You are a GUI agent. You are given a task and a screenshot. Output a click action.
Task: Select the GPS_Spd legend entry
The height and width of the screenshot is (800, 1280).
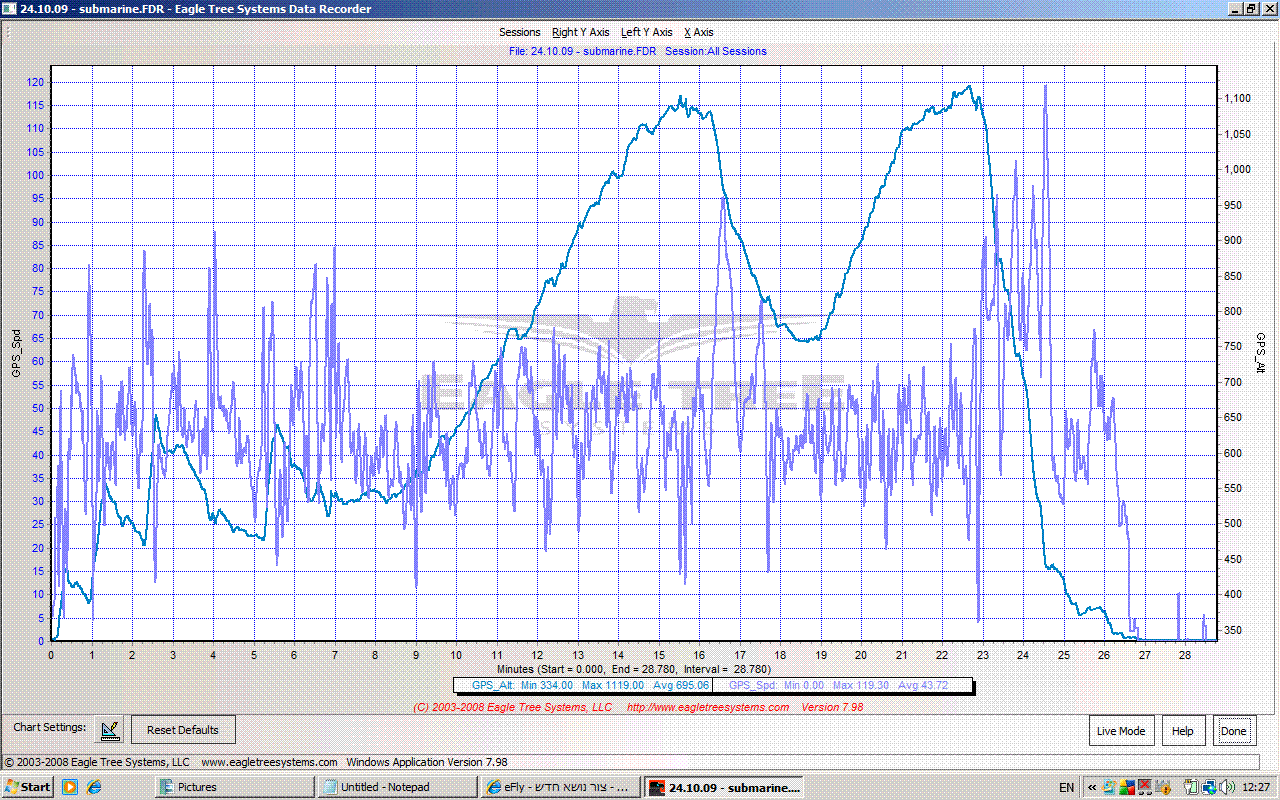click(x=843, y=685)
